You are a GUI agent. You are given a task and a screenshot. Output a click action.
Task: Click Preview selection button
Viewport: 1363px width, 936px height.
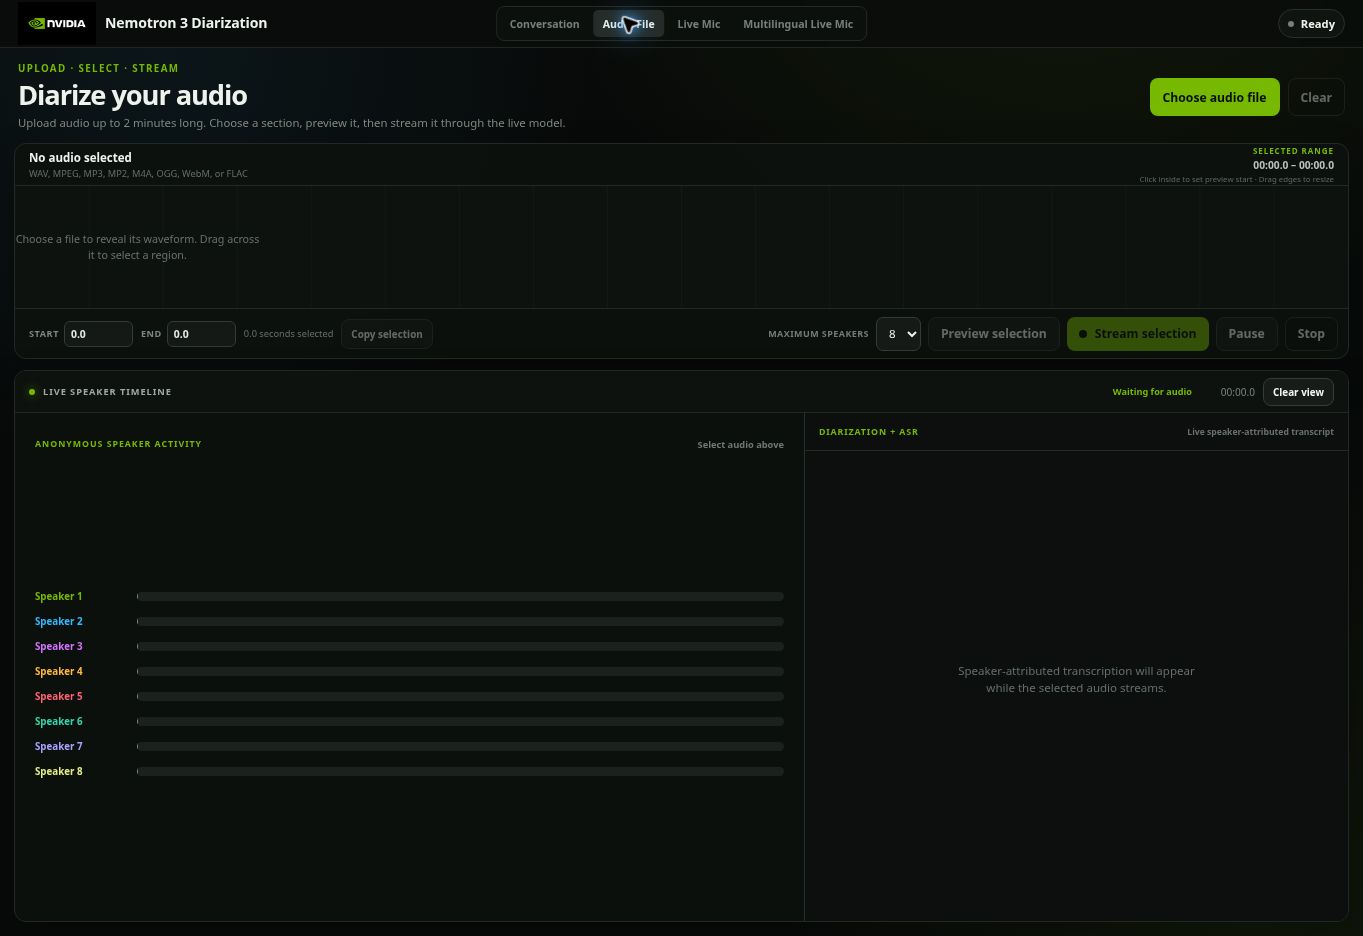point(993,334)
